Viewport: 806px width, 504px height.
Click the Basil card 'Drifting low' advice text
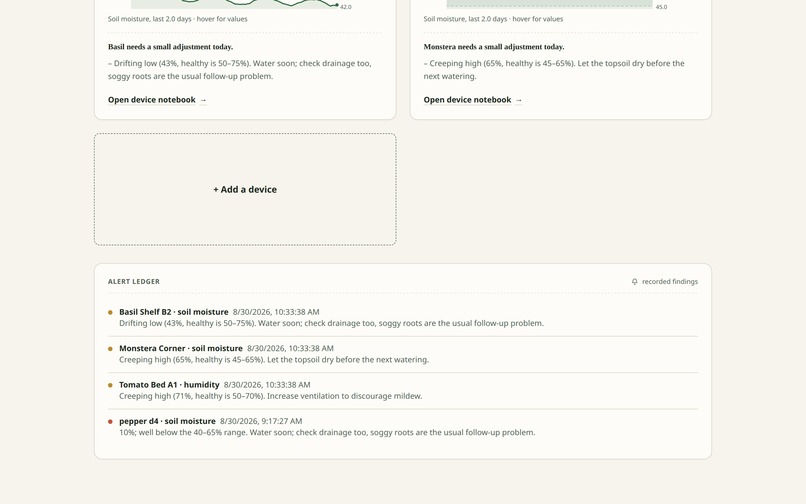[240, 70]
